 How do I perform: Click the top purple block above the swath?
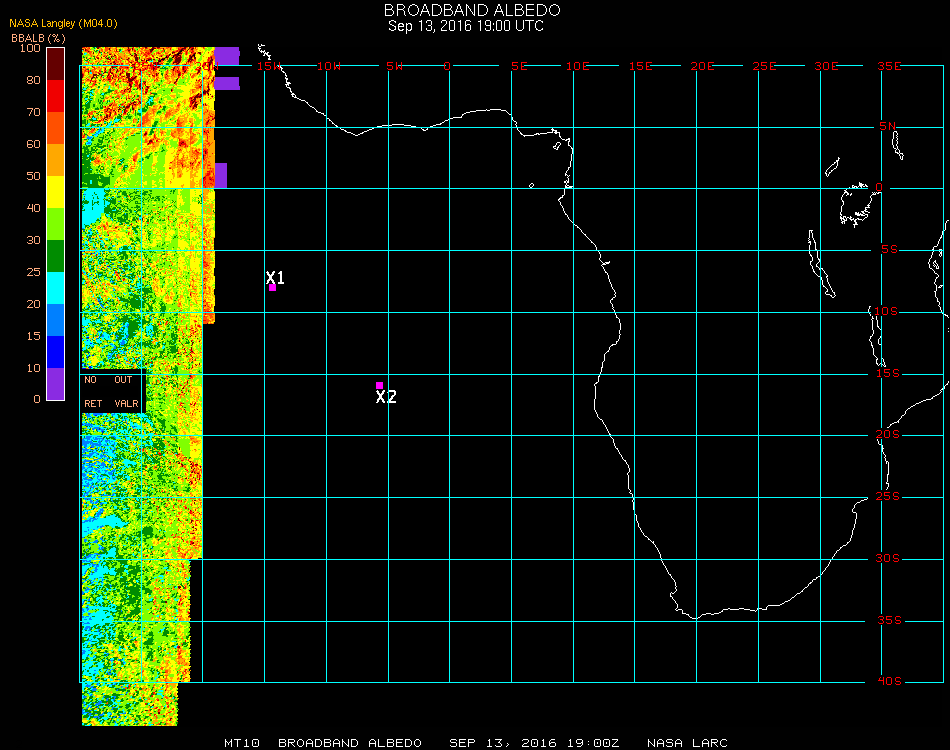point(227,56)
